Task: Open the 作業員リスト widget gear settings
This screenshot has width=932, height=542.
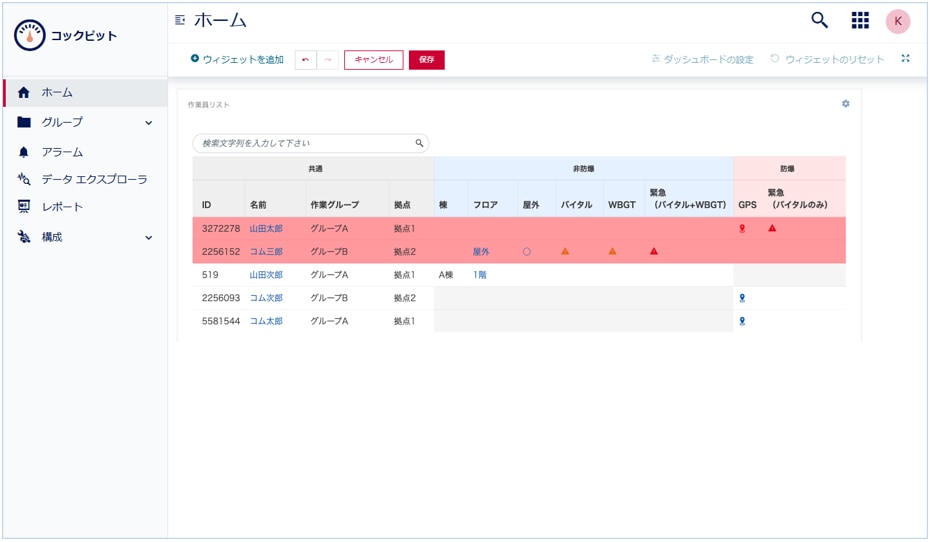Action: (845, 104)
